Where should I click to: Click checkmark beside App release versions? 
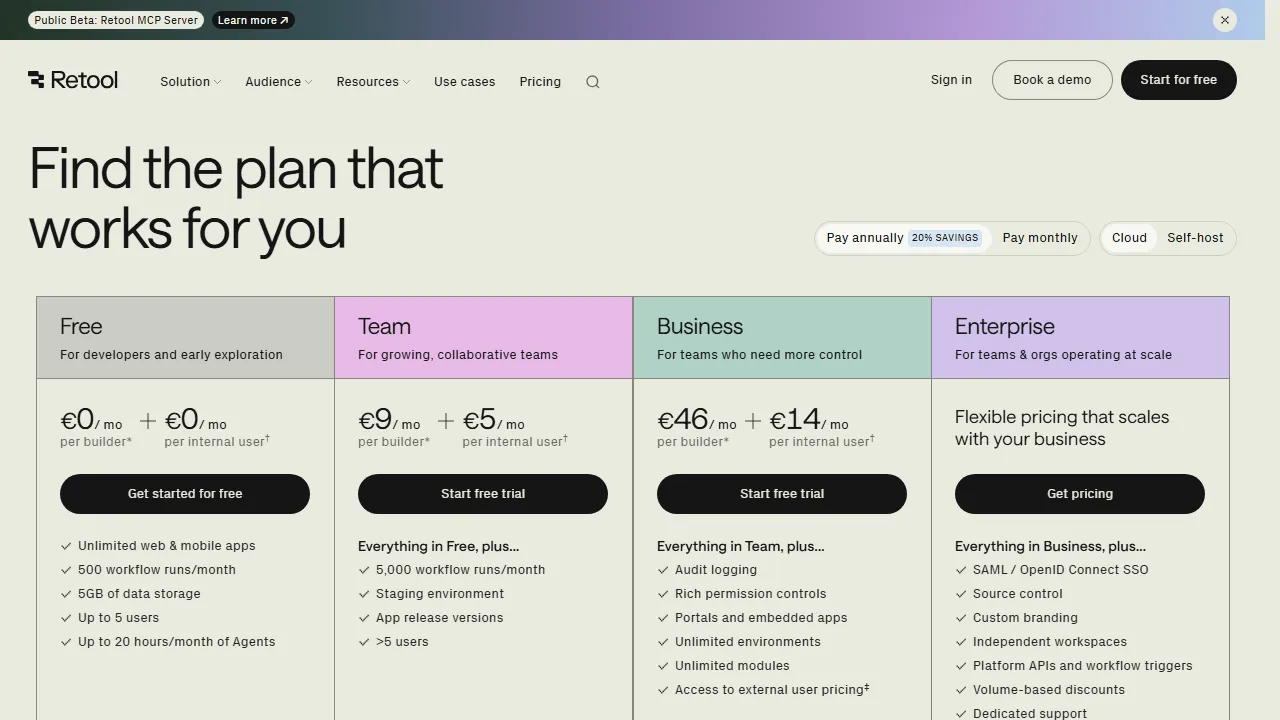tap(364, 618)
